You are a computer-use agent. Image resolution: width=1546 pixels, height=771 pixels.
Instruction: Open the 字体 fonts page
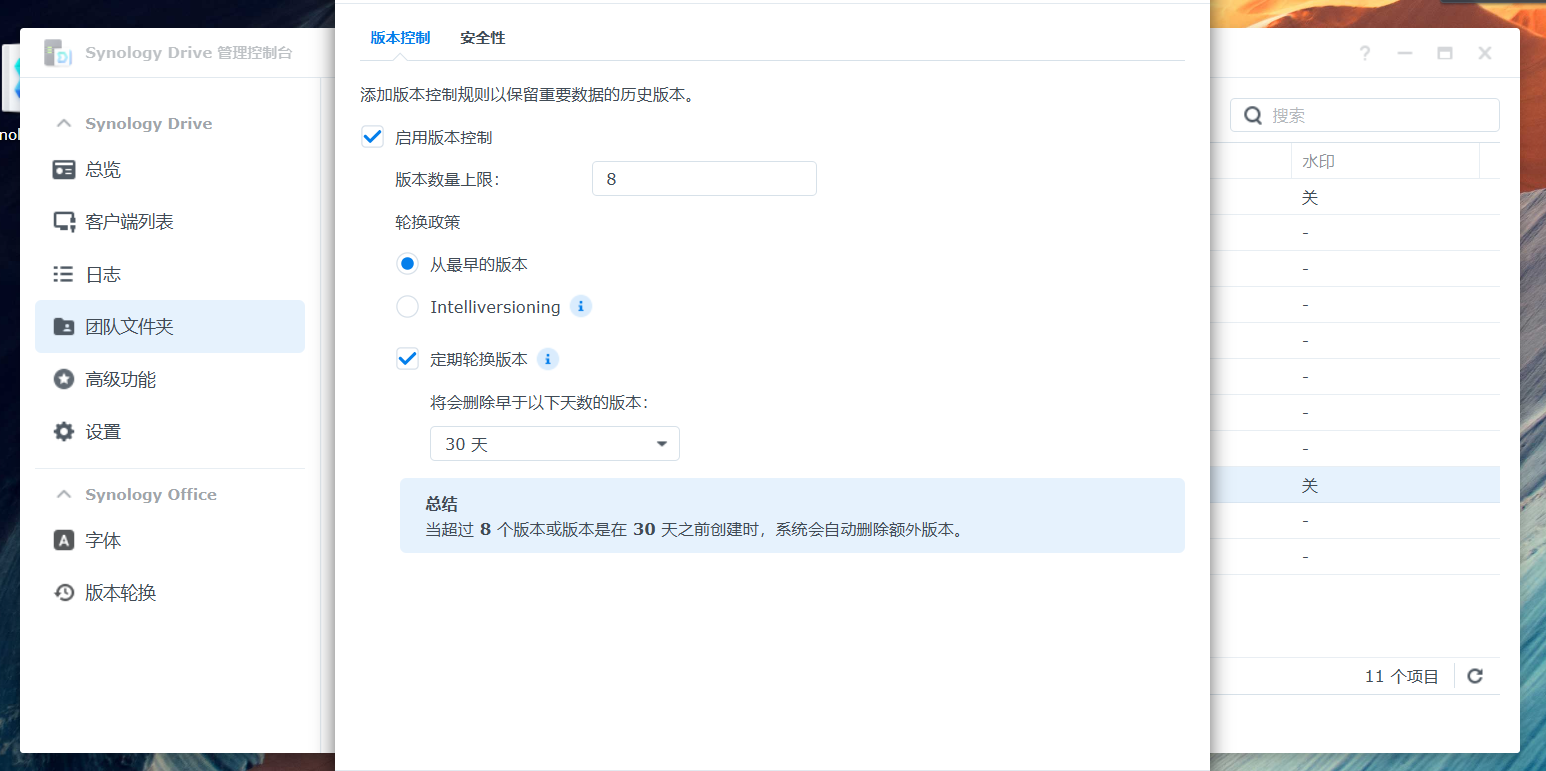click(170, 540)
